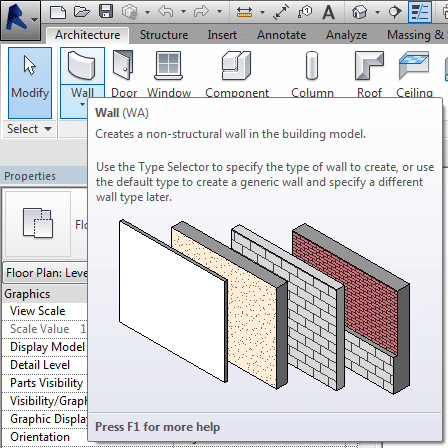Click the Redo arrow icon

coord(201,11)
